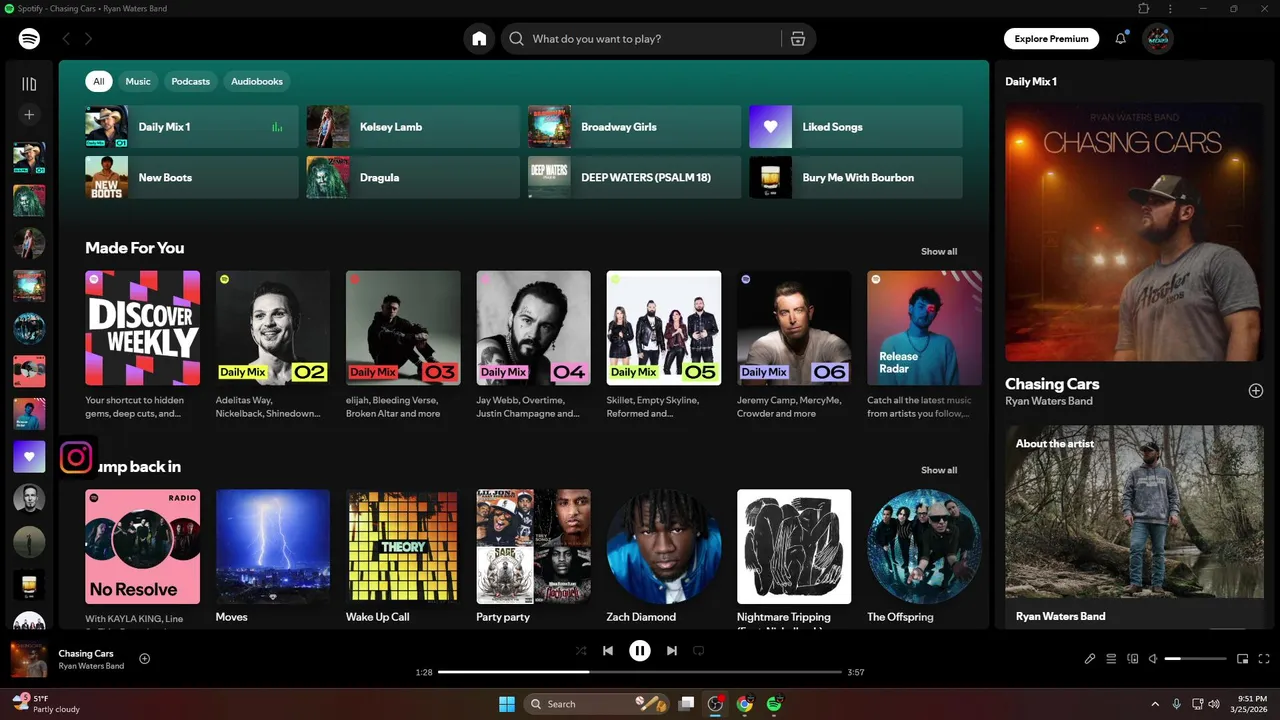1280x720 pixels.
Task: Open the notifications bell
Action: (x=1121, y=39)
